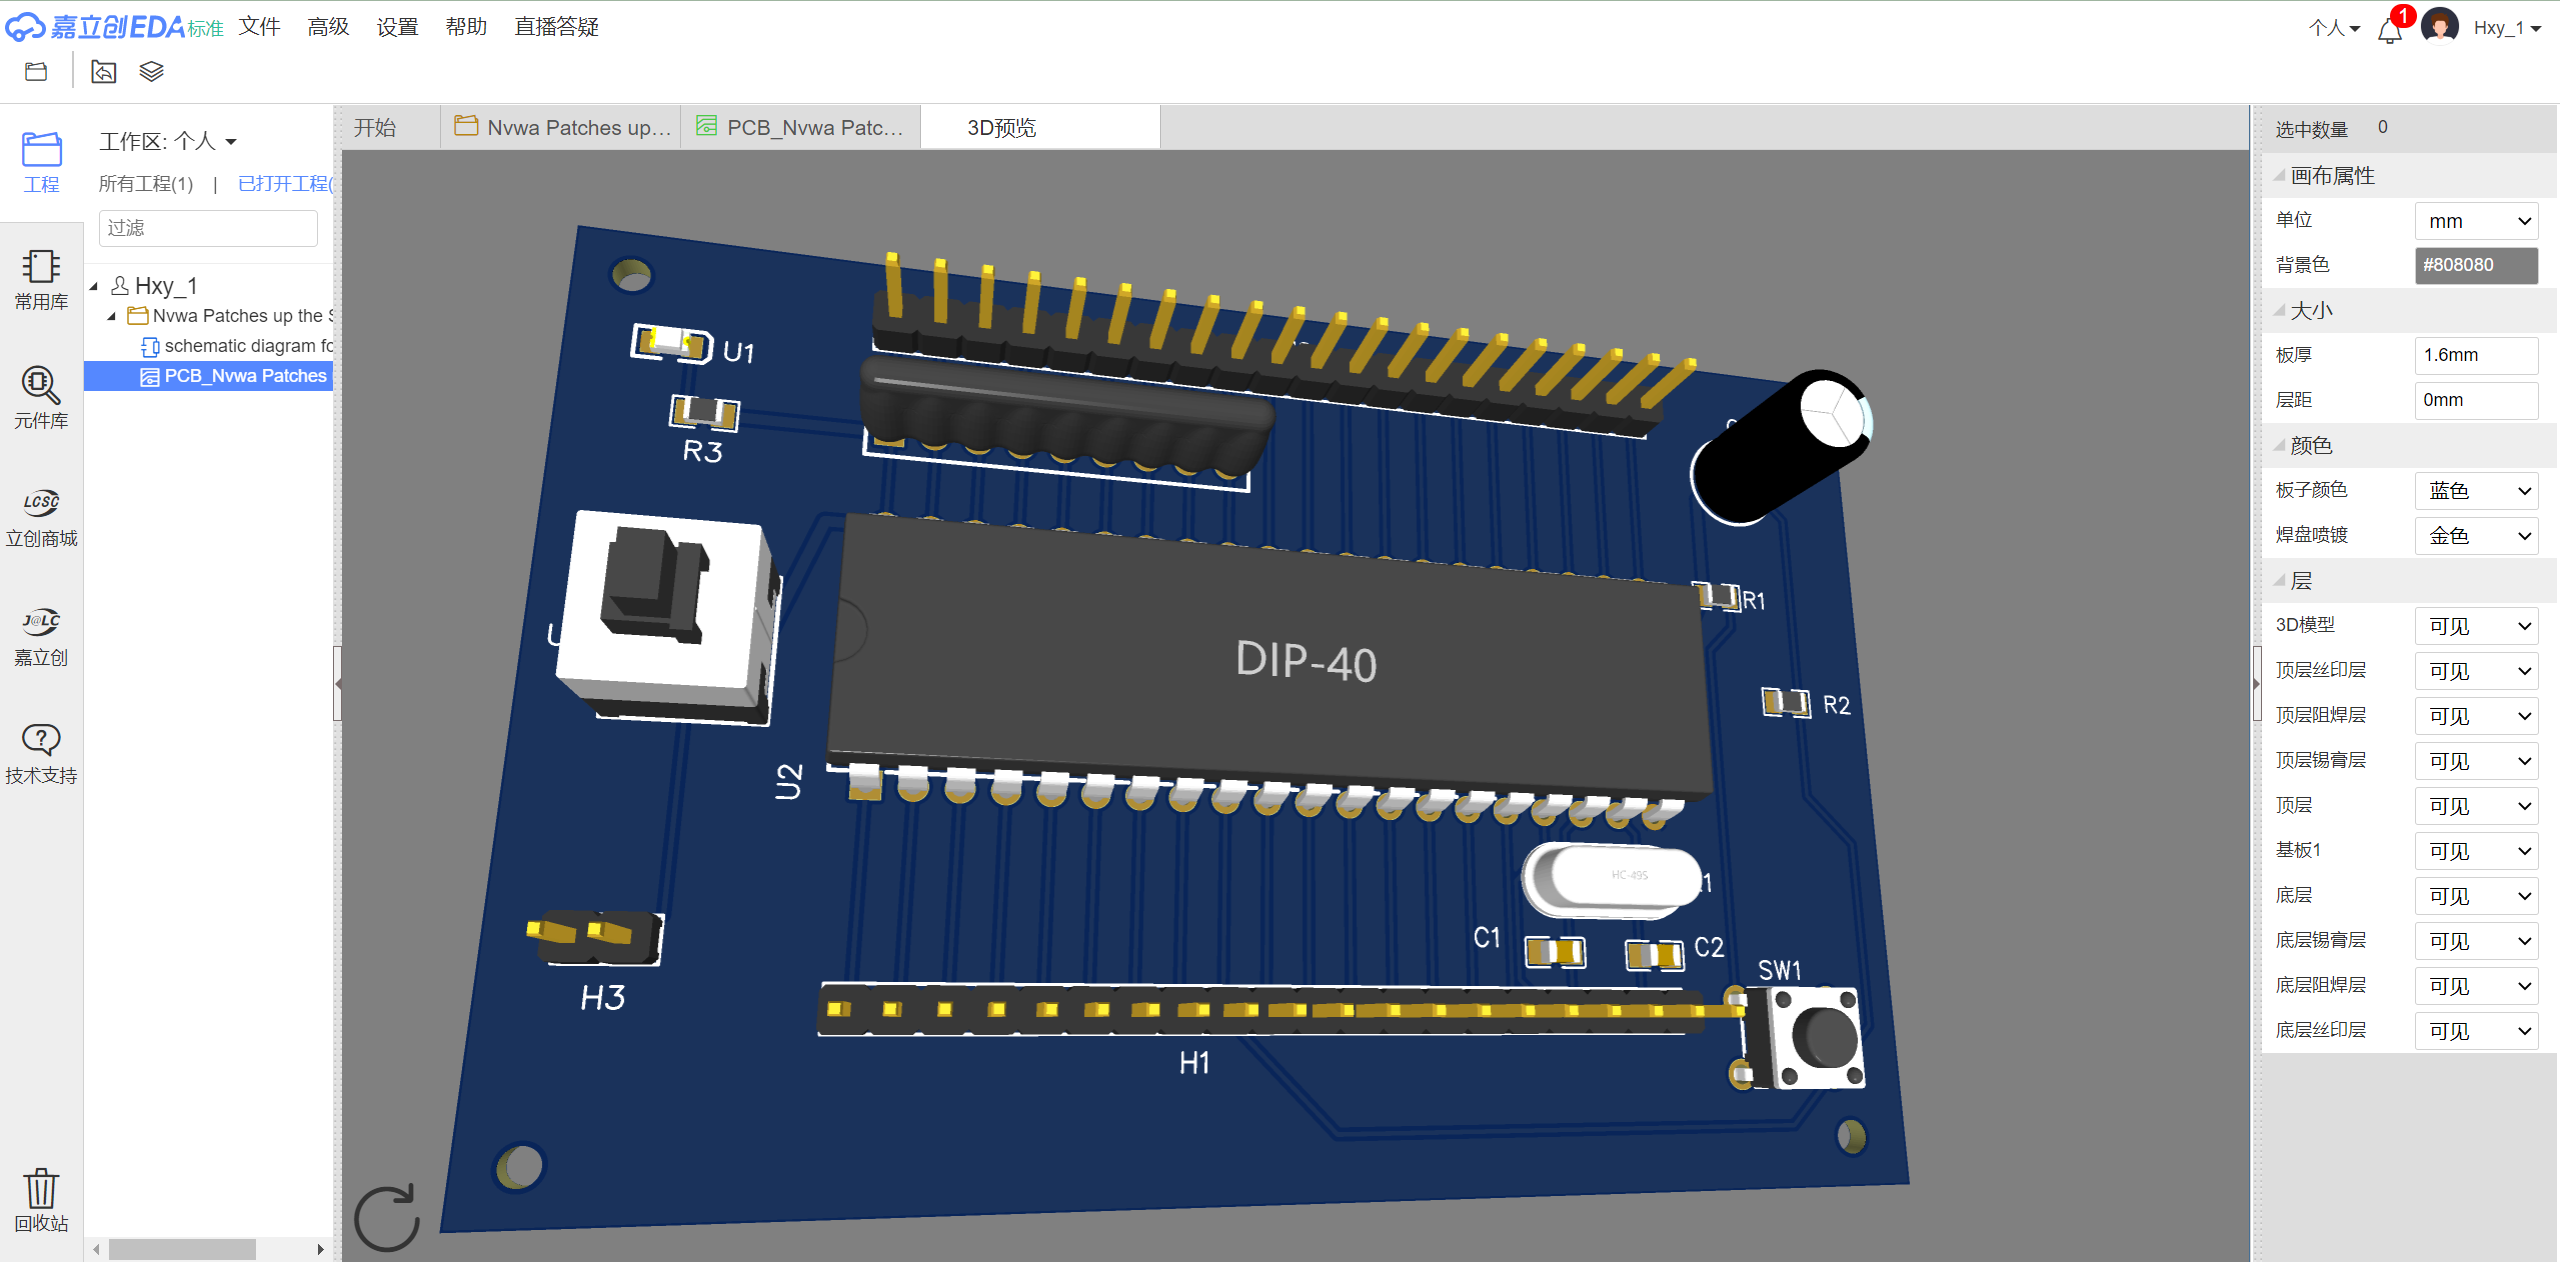
Task: Toggle 3D模型 visibility dropdown
Action: pyautogui.click(x=2476, y=626)
